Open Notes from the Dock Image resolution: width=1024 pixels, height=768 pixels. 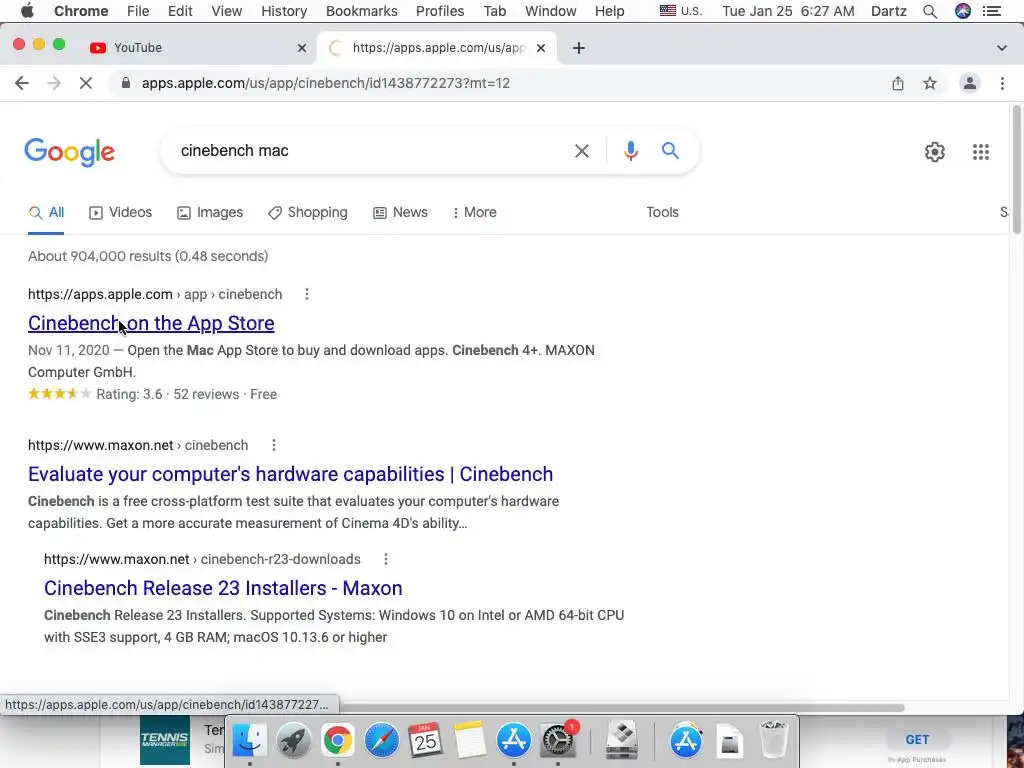pyautogui.click(x=470, y=741)
